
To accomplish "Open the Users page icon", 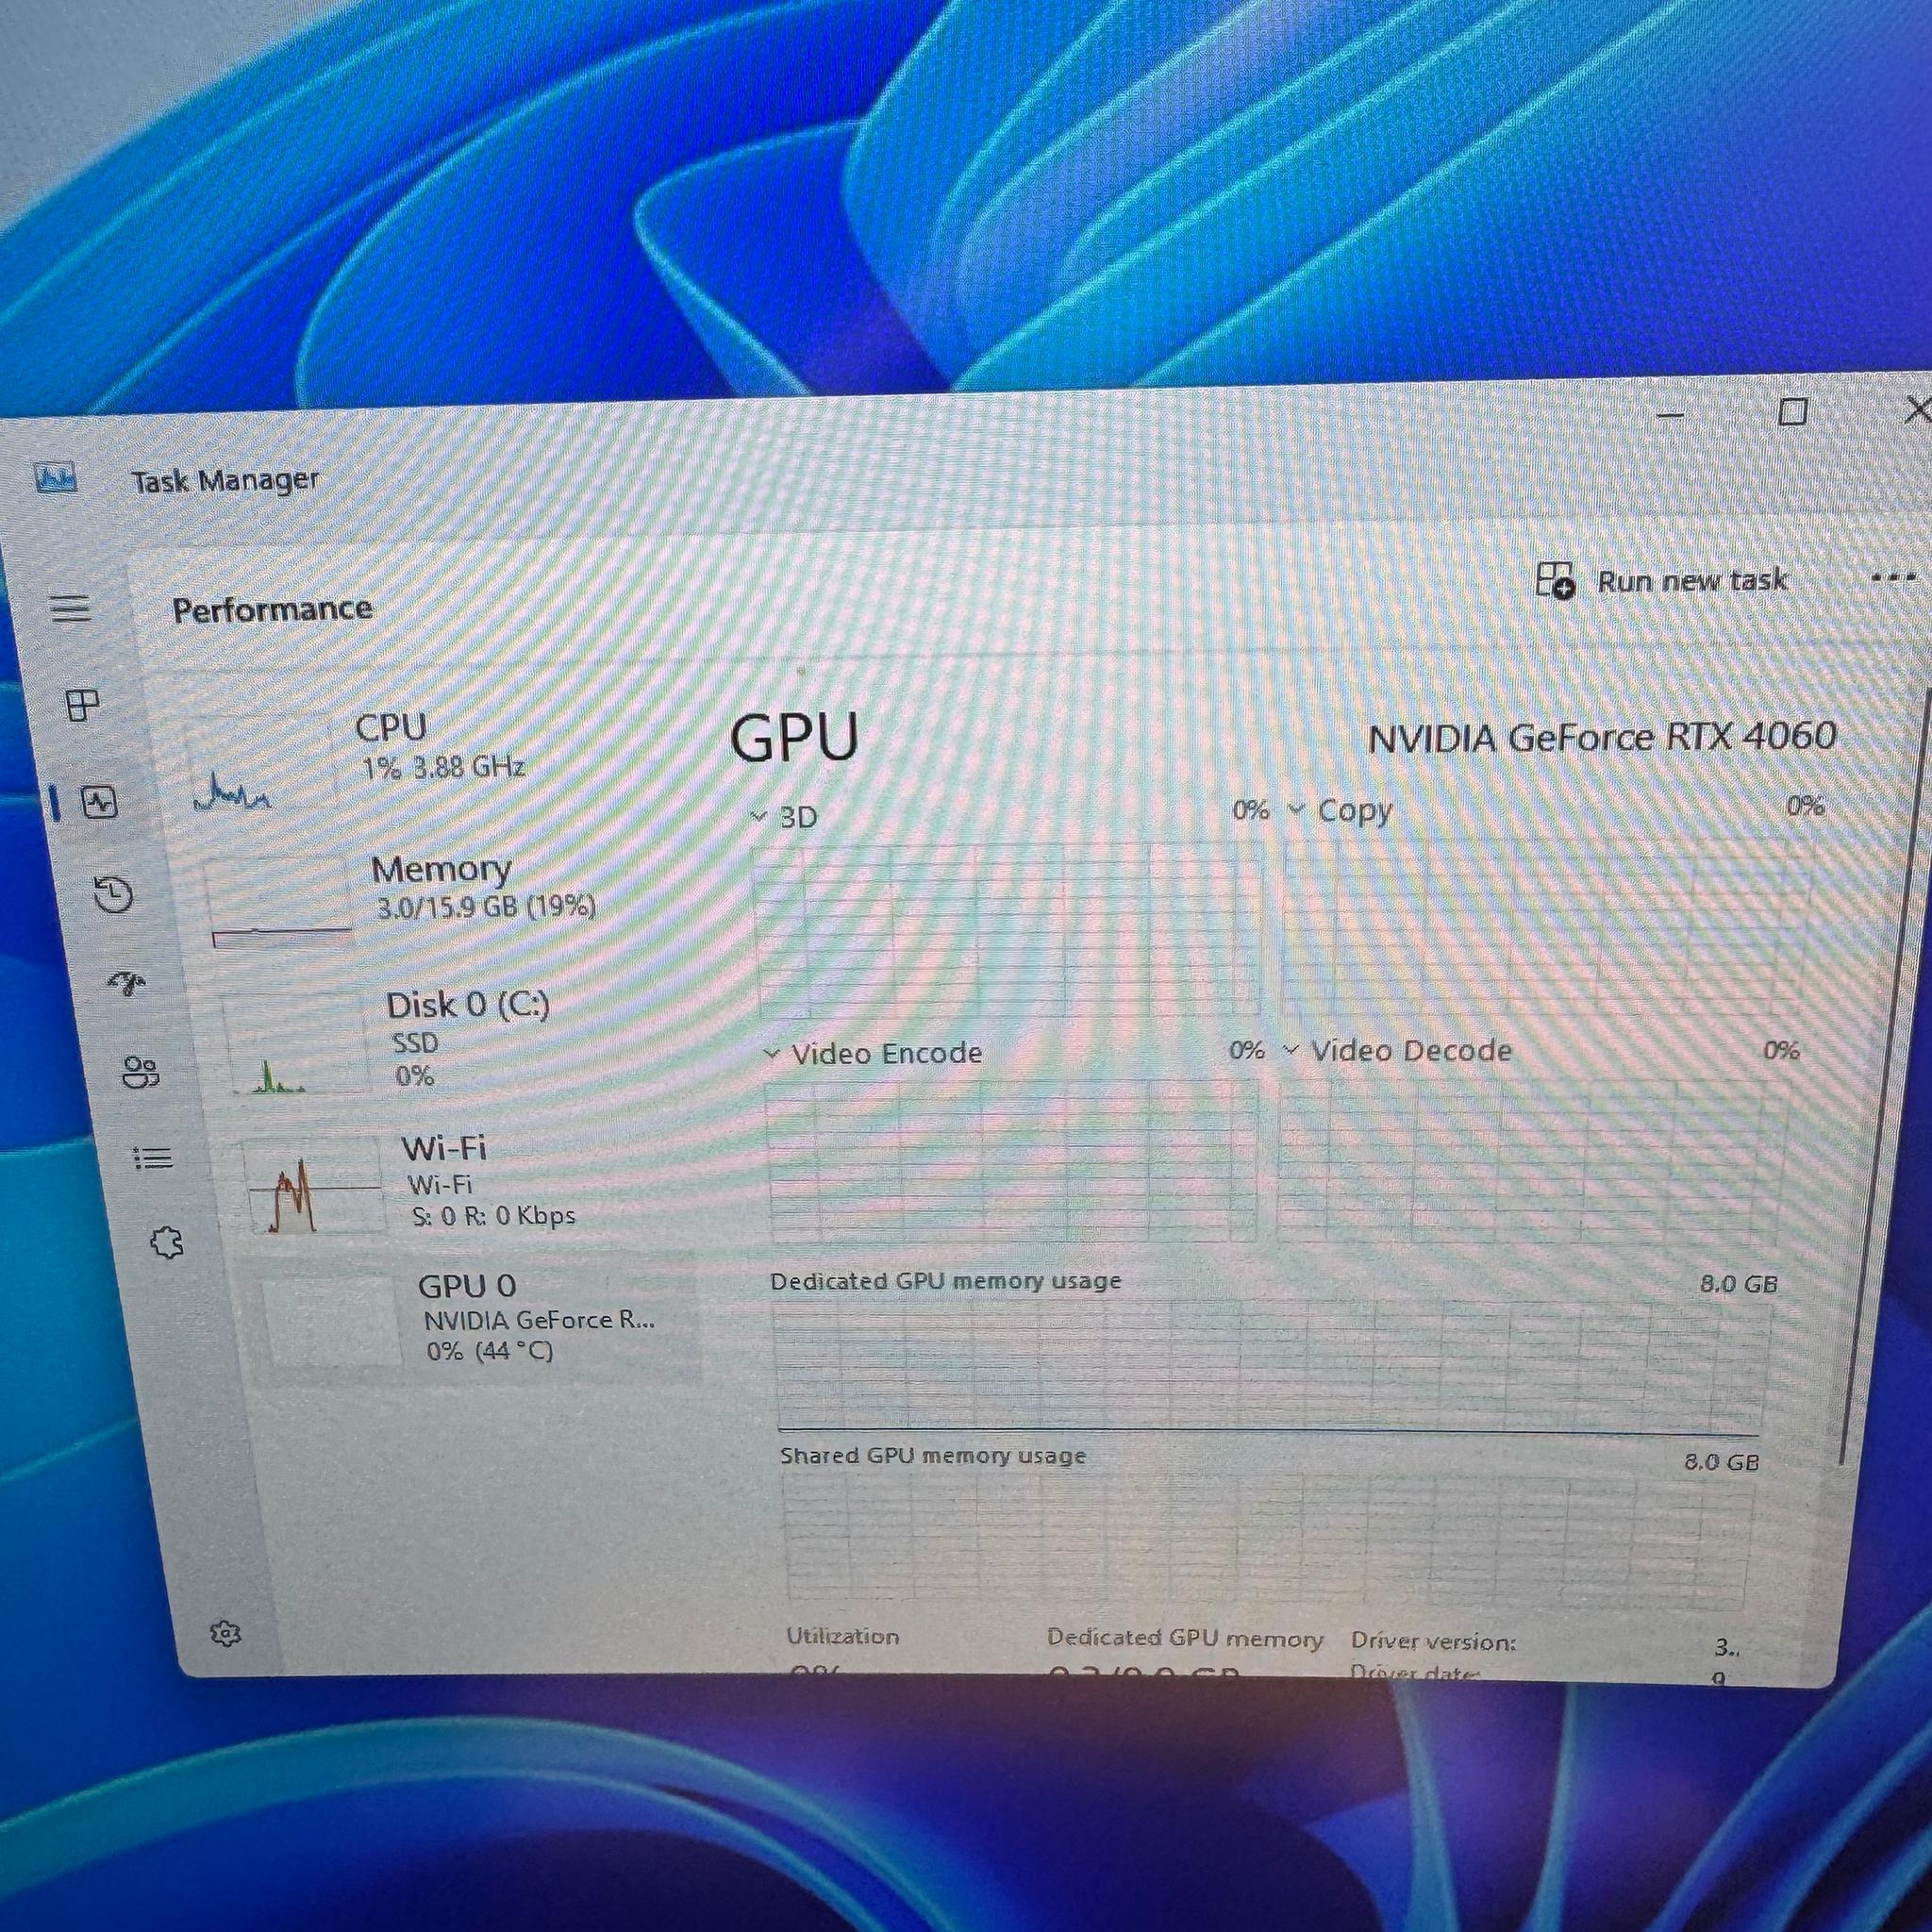I will [140, 1072].
